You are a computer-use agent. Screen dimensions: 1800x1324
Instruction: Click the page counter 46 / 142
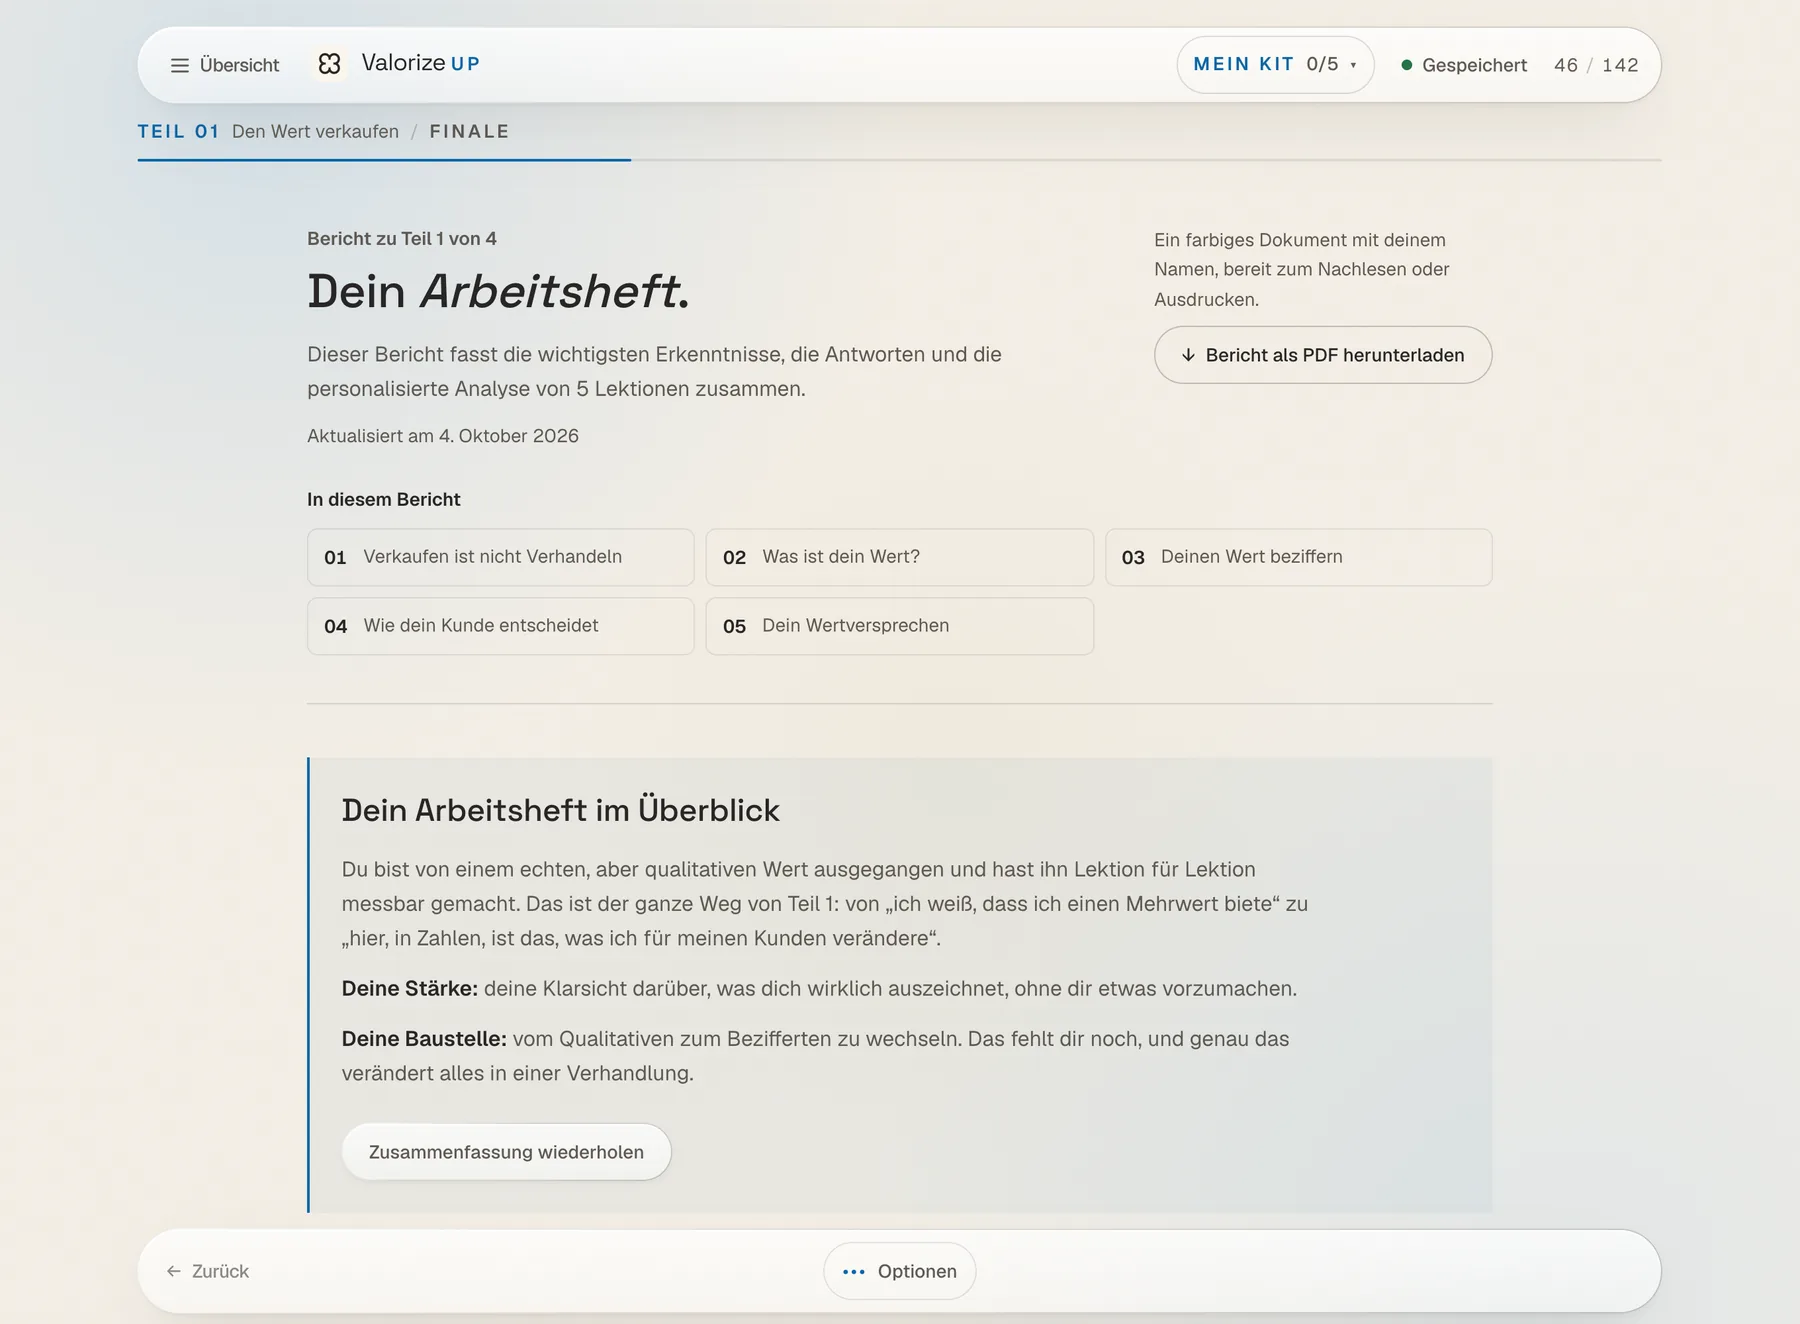1596,65
